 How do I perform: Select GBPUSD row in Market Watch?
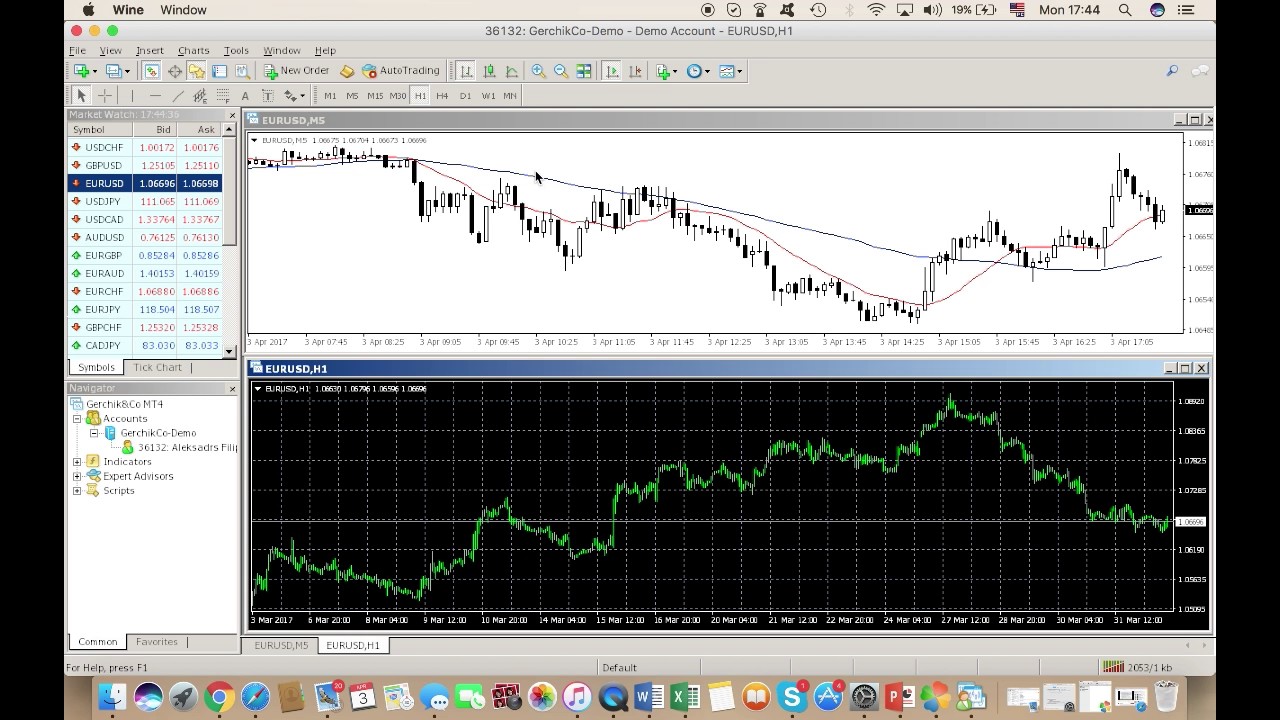[x=145, y=165]
